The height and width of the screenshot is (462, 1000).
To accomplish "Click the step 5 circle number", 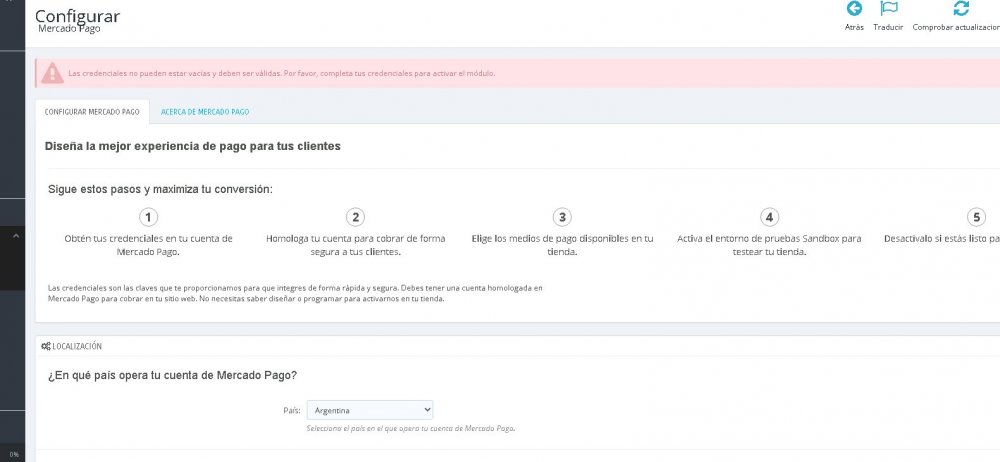I will pos(976,218).
